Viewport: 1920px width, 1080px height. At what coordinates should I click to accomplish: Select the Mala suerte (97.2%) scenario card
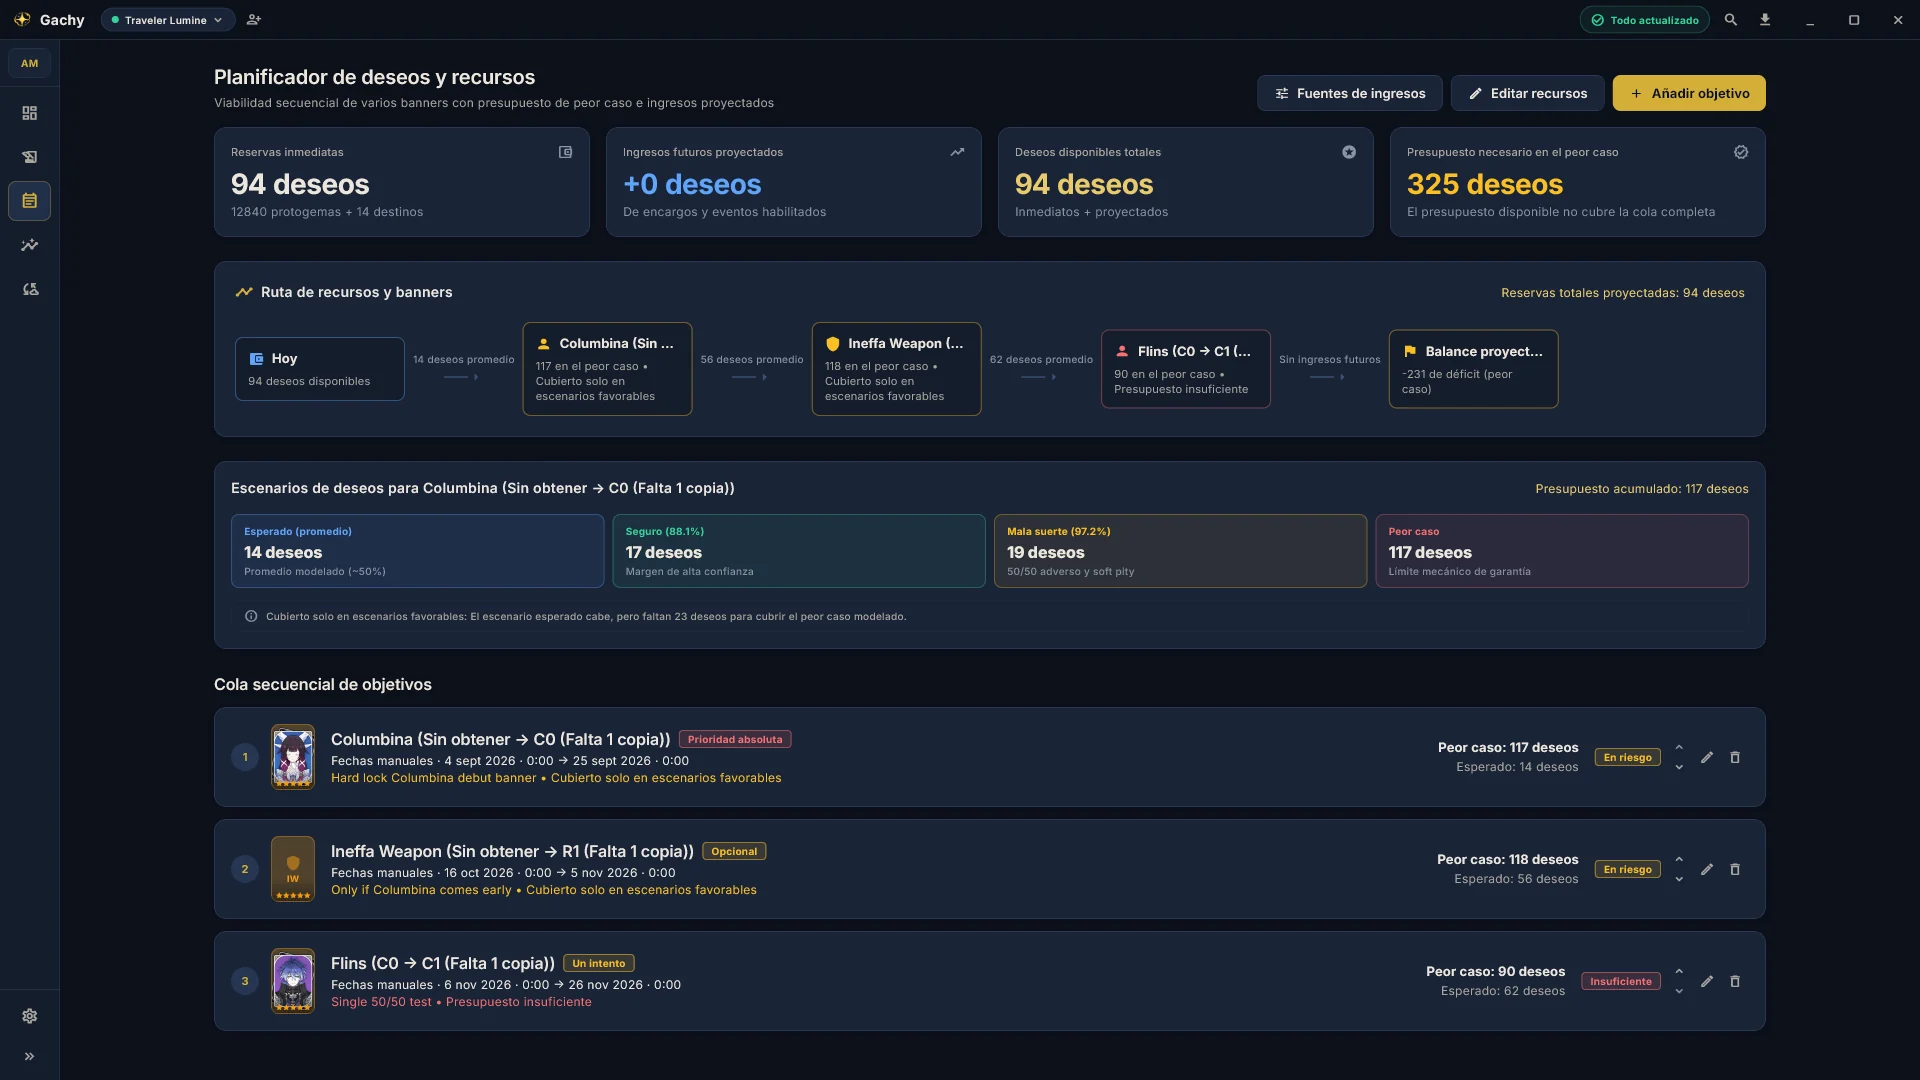pos(1180,551)
